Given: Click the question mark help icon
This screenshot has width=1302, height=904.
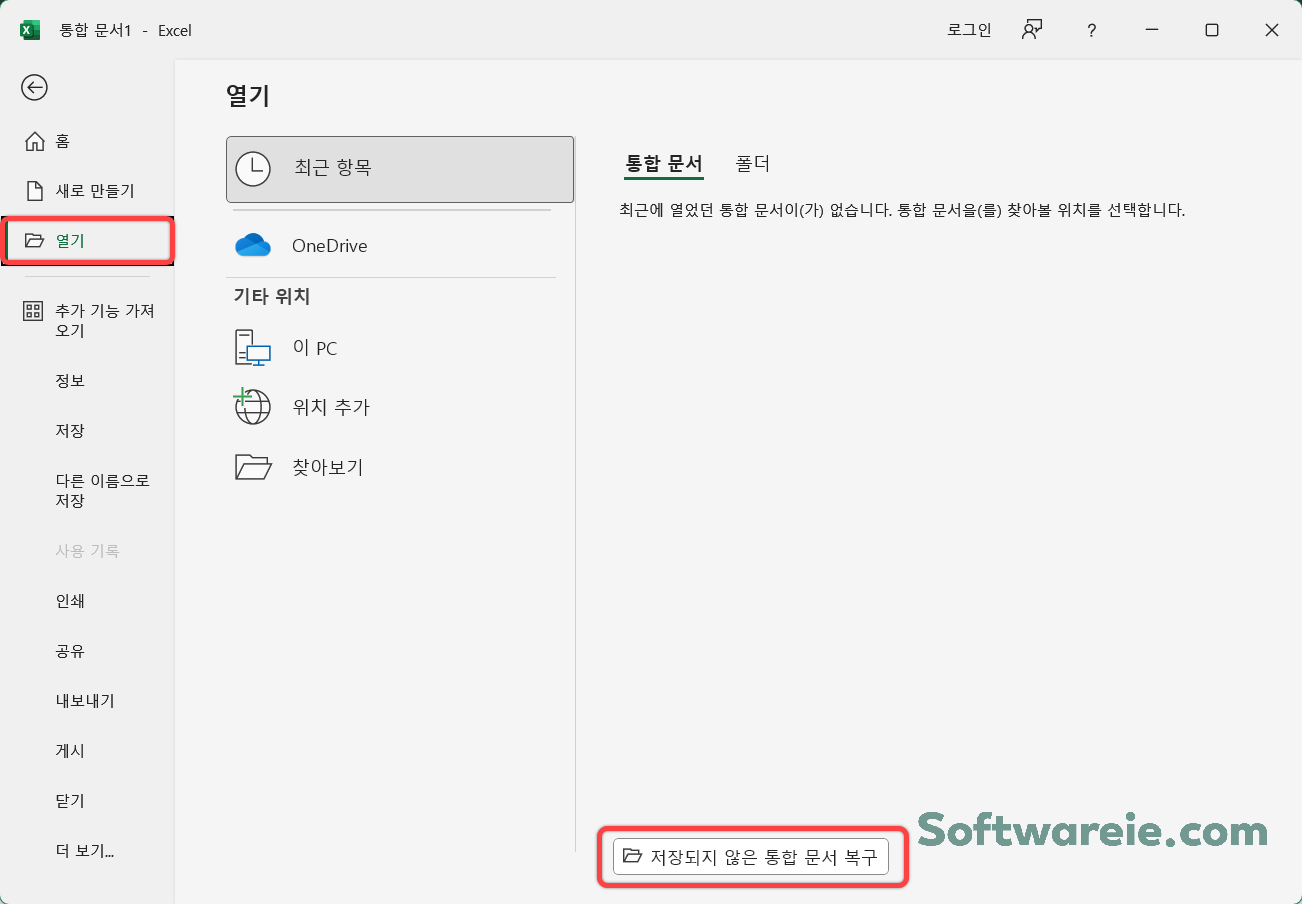Looking at the screenshot, I should click(1092, 31).
